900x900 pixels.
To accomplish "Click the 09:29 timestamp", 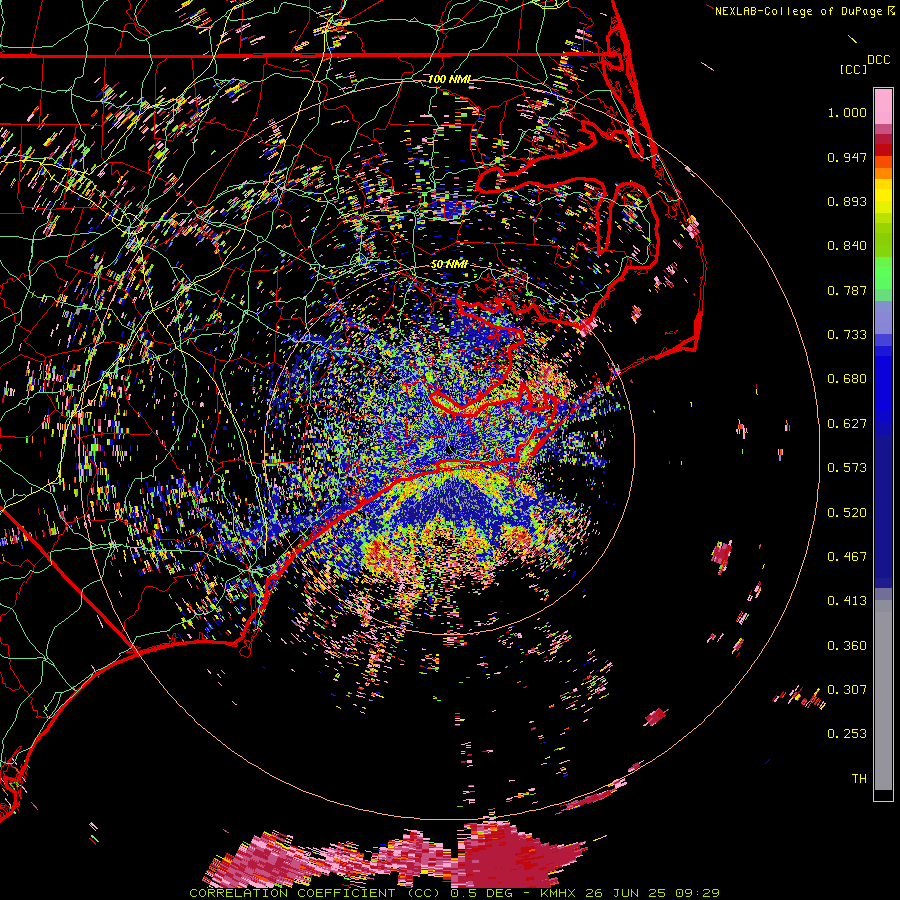I will coord(697,893).
